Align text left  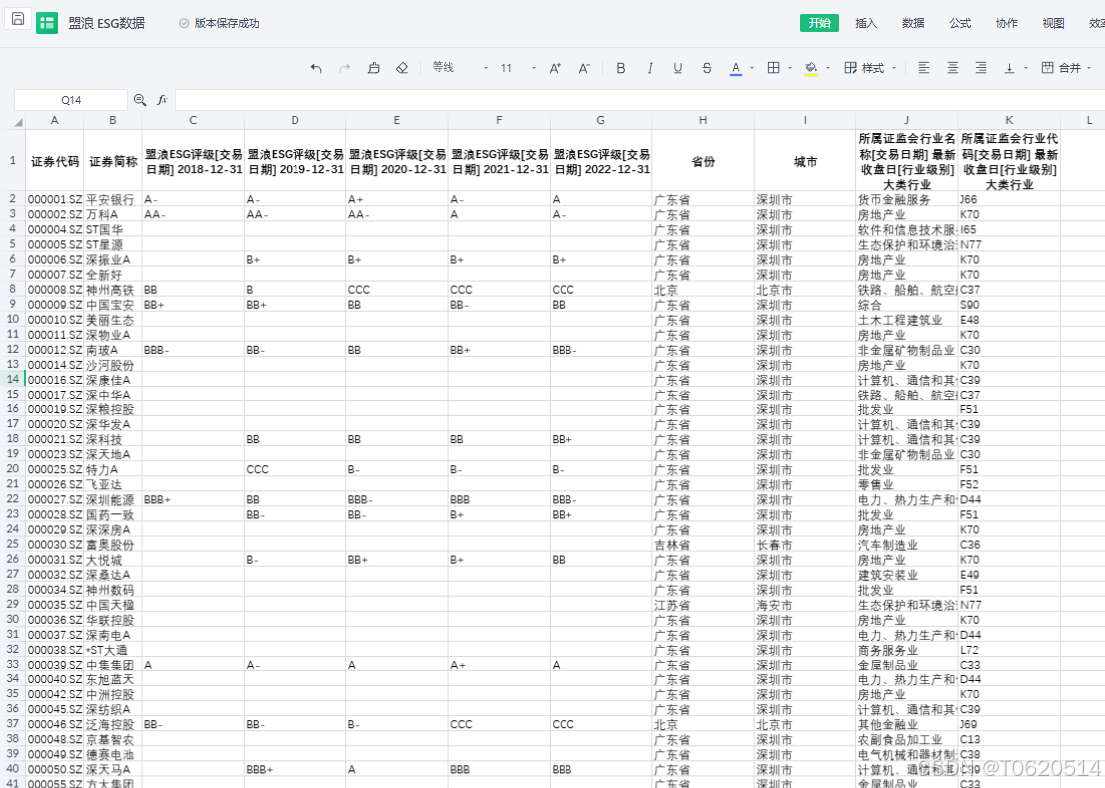point(923,68)
